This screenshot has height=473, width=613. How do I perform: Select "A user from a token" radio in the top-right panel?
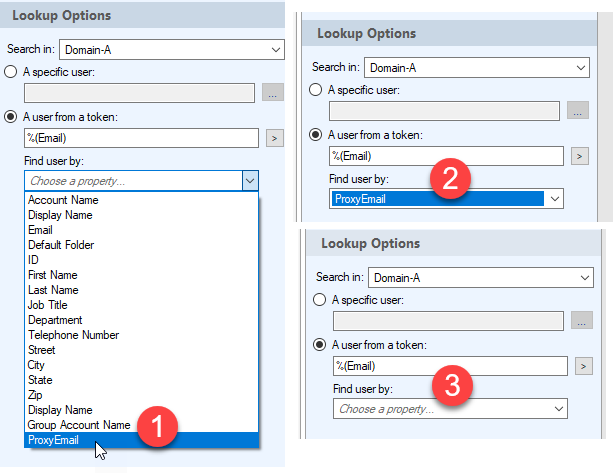[316, 135]
